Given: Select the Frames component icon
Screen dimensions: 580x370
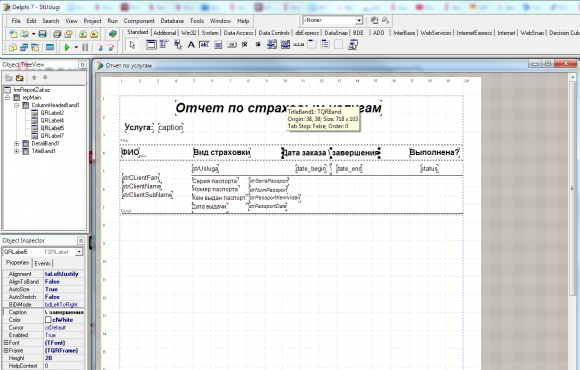Looking at the screenshot, I should point(152,45).
